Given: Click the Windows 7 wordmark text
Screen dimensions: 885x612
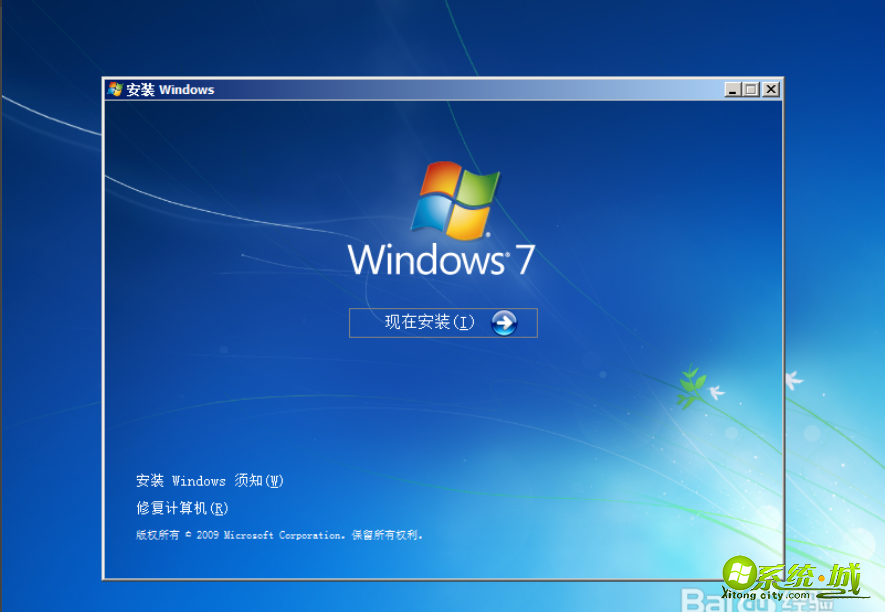Looking at the screenshot, I should tap(441, 259).
